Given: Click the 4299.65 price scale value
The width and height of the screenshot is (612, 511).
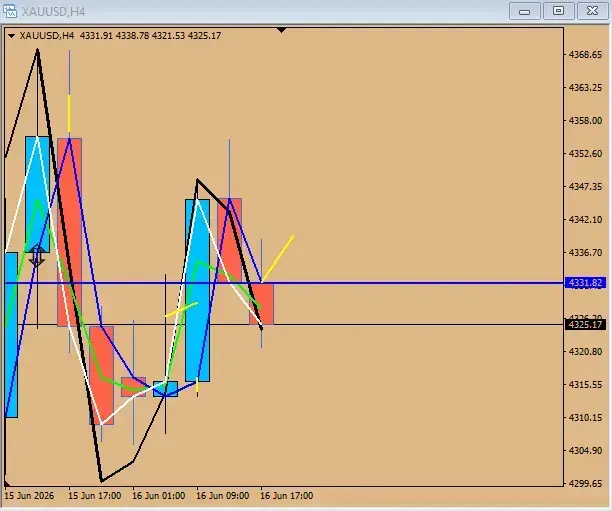Looking at the screenshot, I should point(585,483).
